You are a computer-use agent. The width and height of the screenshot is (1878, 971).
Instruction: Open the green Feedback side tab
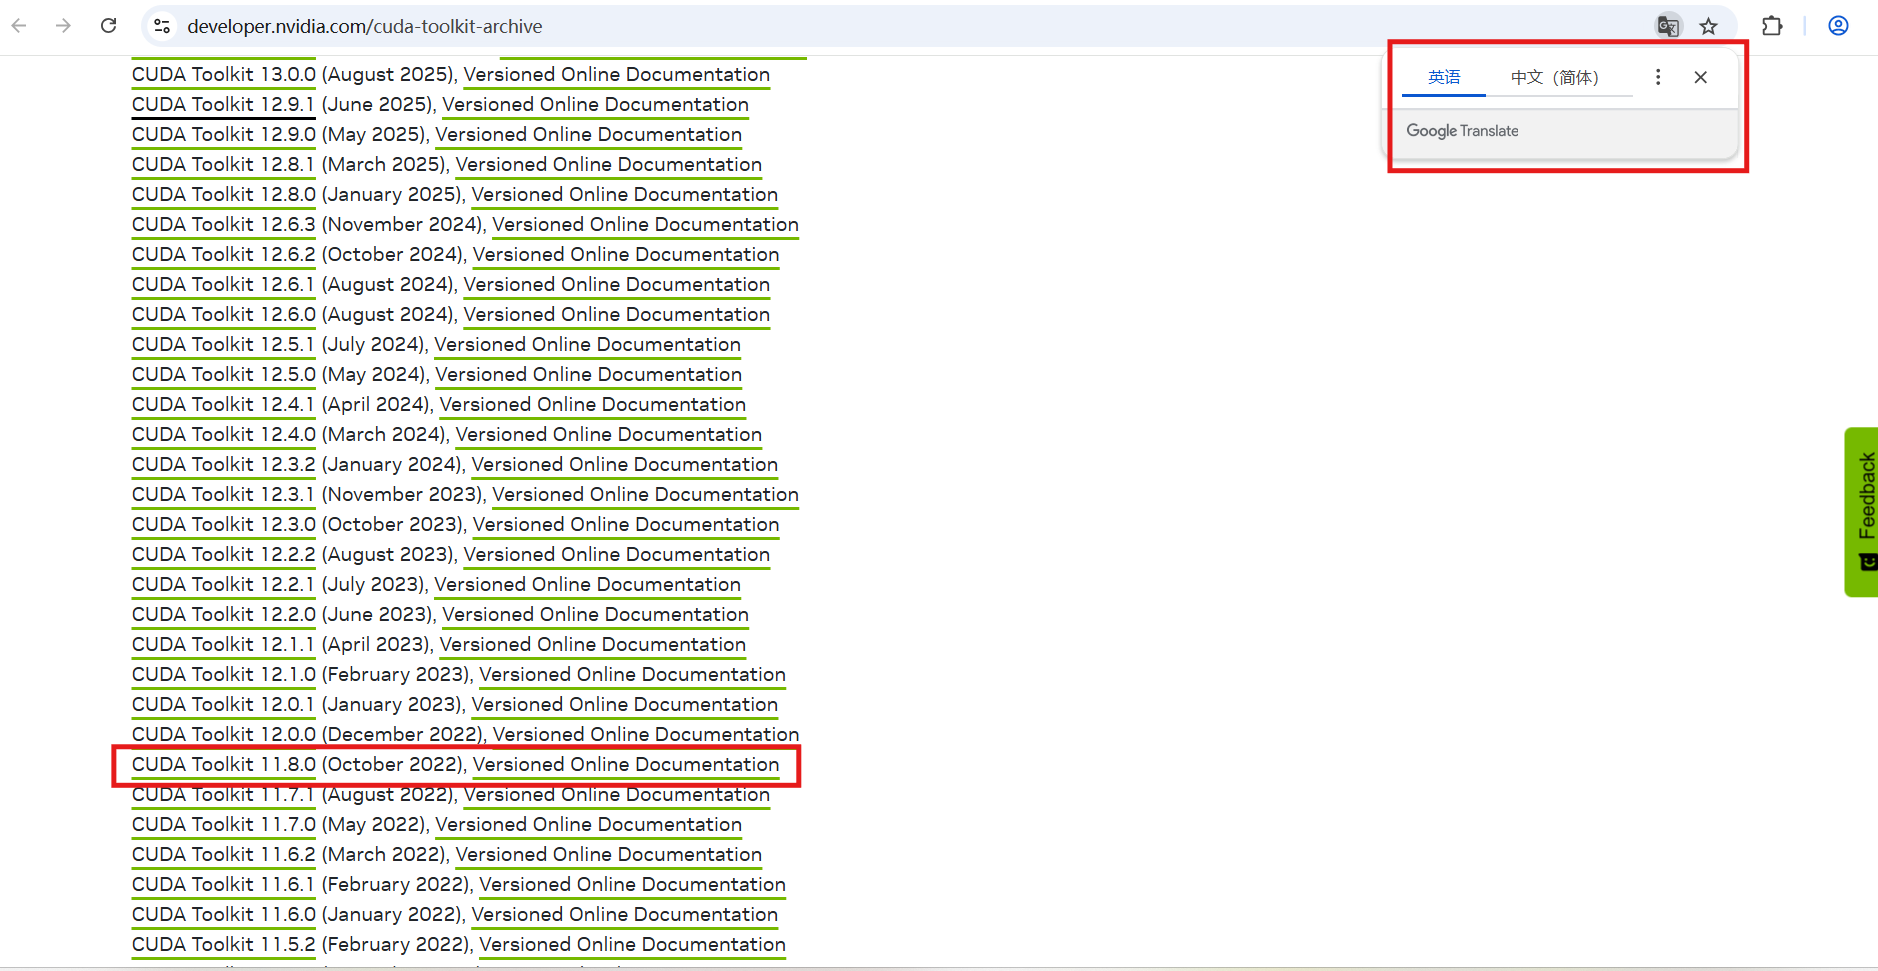[x=1861, y=512]
